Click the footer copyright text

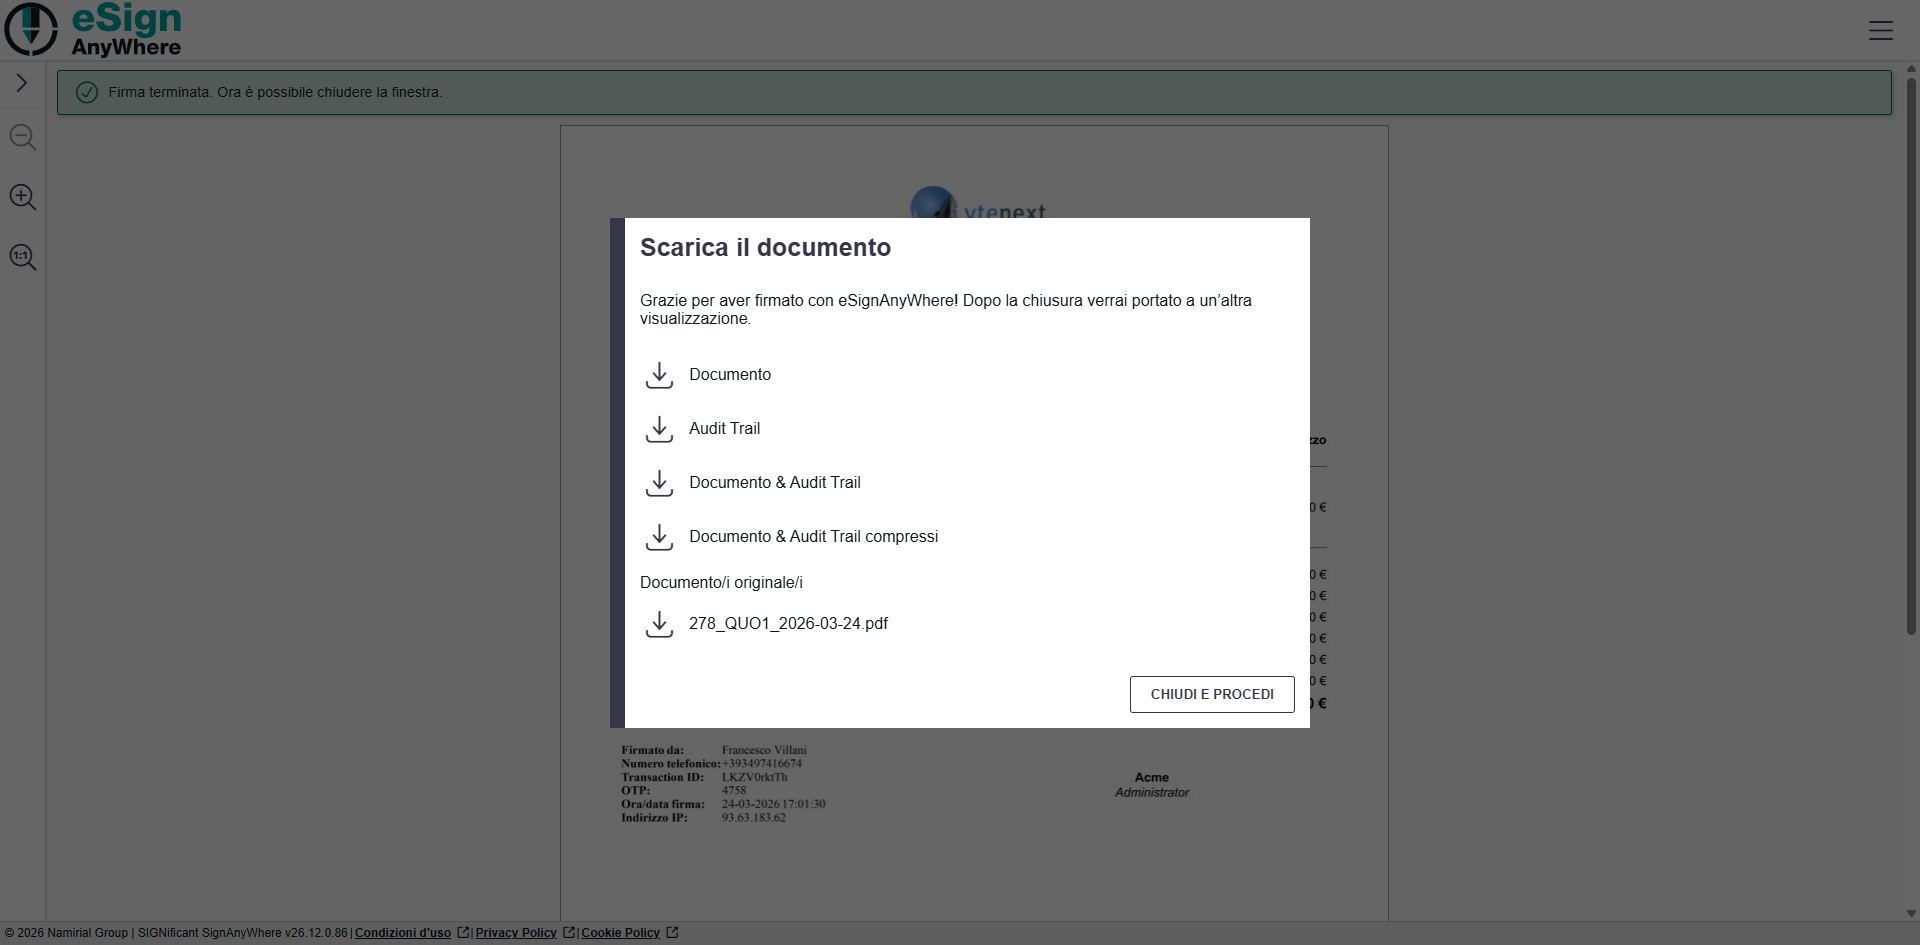click(176, 933)
